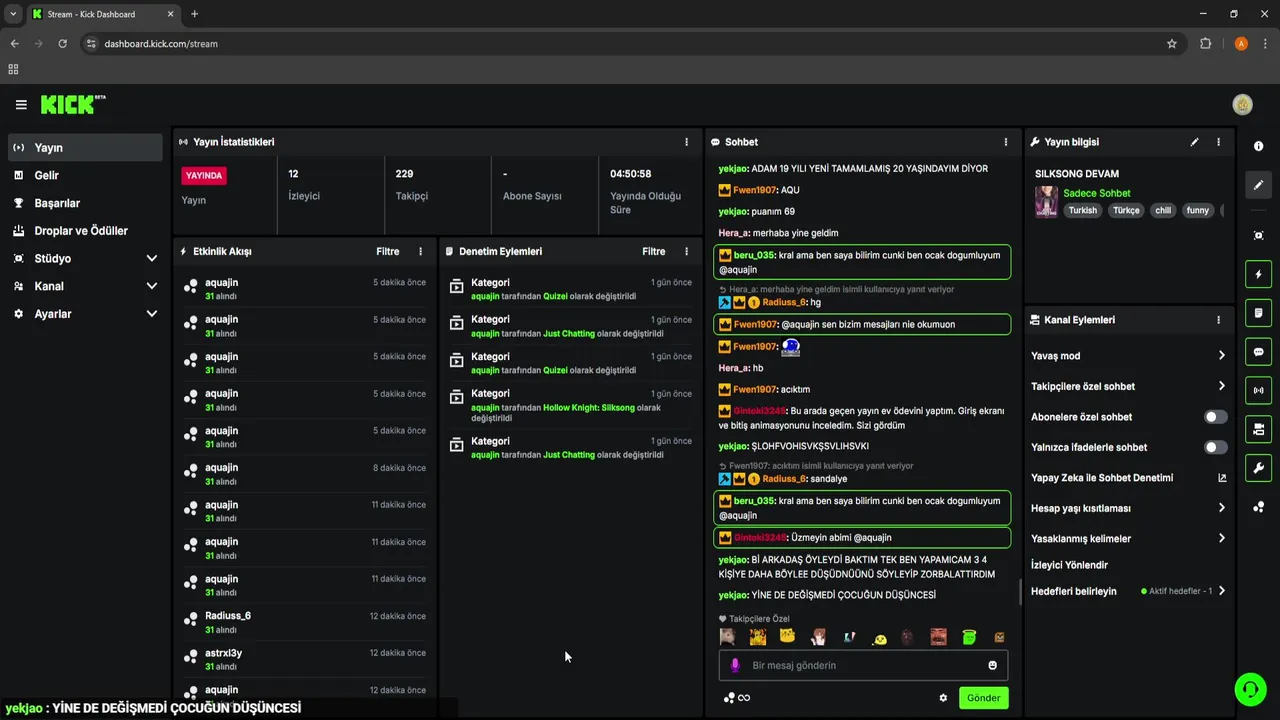Viewport: 1280px width, 720px height.
Task: Open Yavaş mod options
Action: tap(1129, 356)
